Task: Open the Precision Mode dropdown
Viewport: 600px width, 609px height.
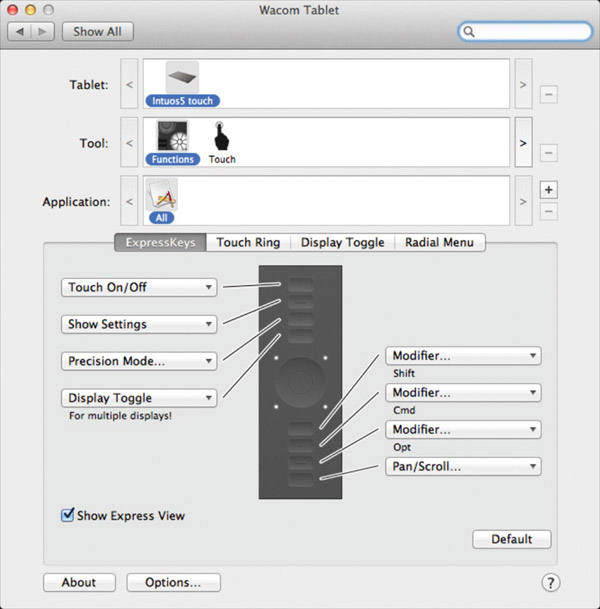Action: (x=139, y=361)
